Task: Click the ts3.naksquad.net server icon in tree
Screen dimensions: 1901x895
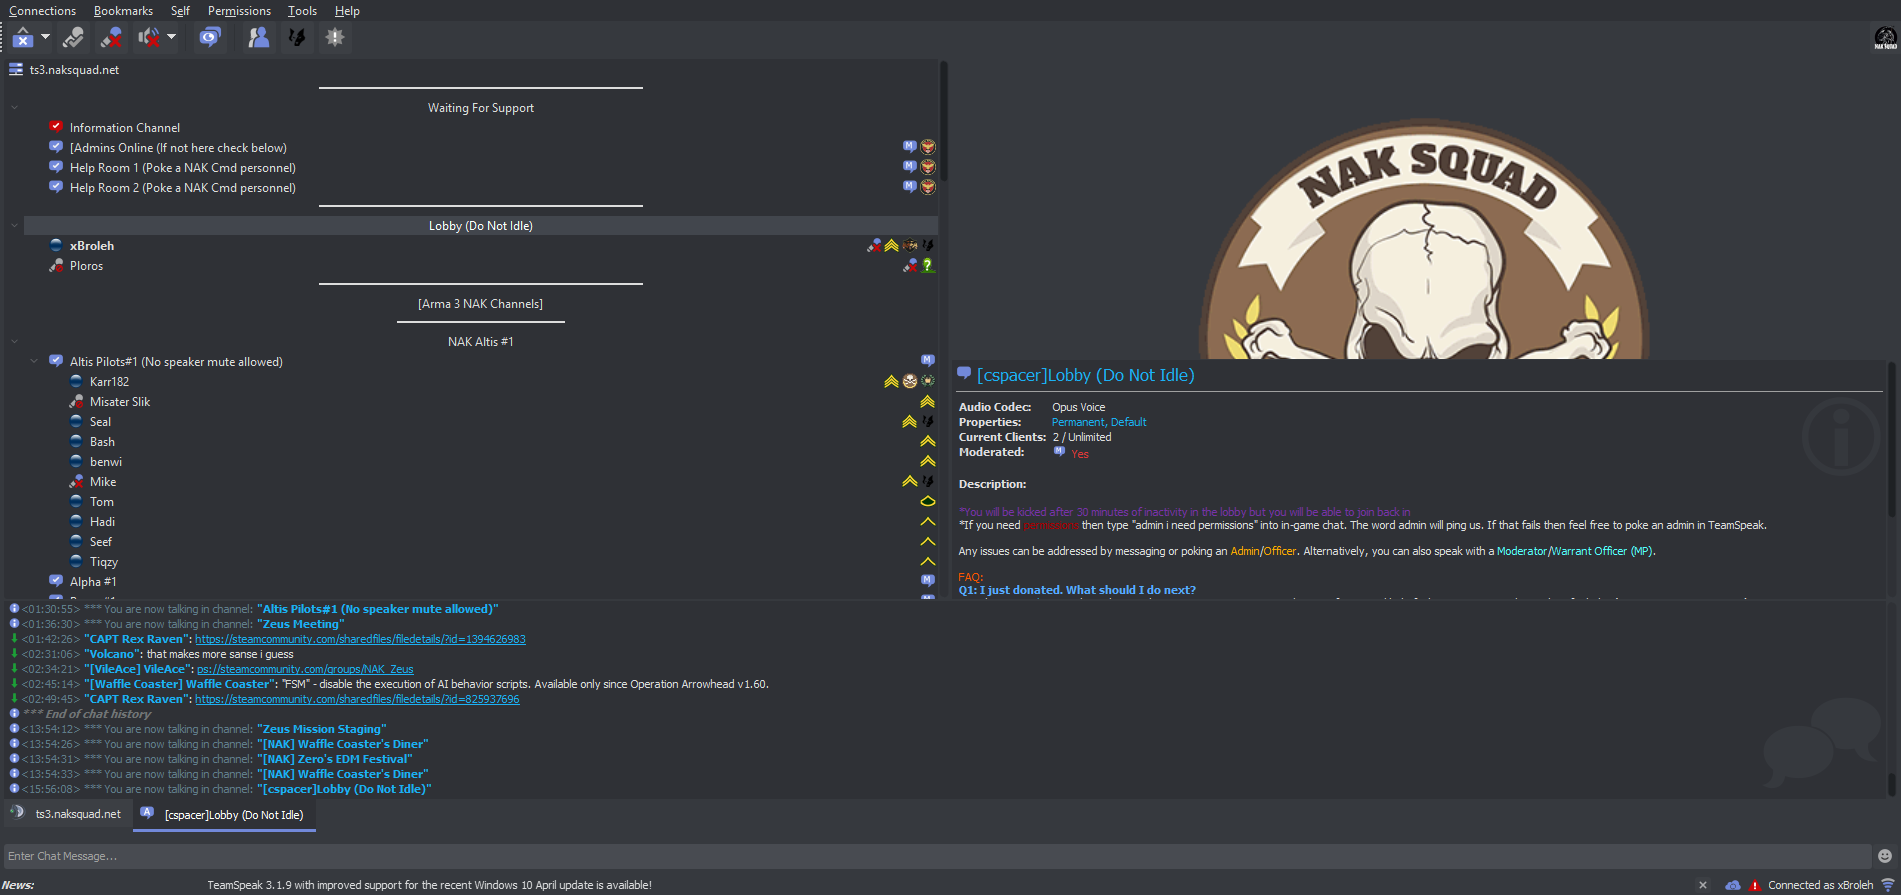Action: point(16,70)
